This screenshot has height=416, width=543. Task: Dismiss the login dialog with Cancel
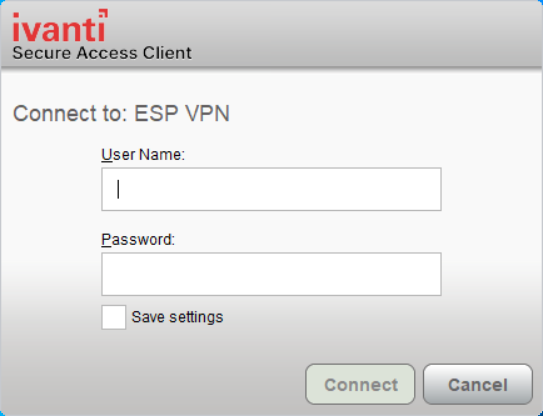(478, 384)
